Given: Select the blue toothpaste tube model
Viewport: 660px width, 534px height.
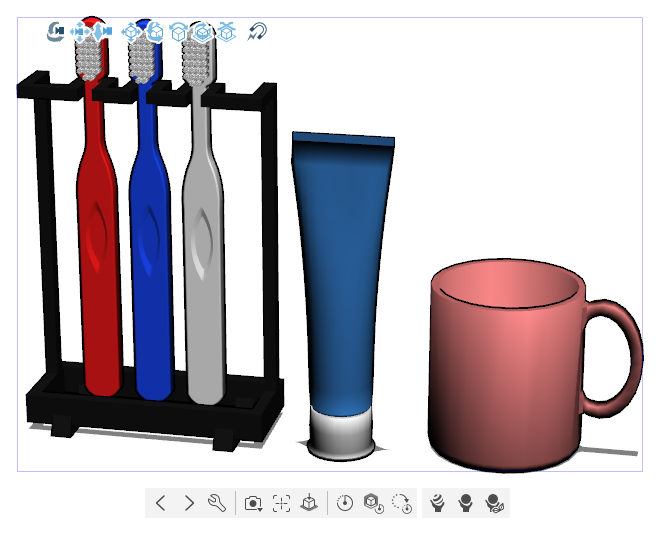Looking at the screenshot, I should [x=342, y=274].
